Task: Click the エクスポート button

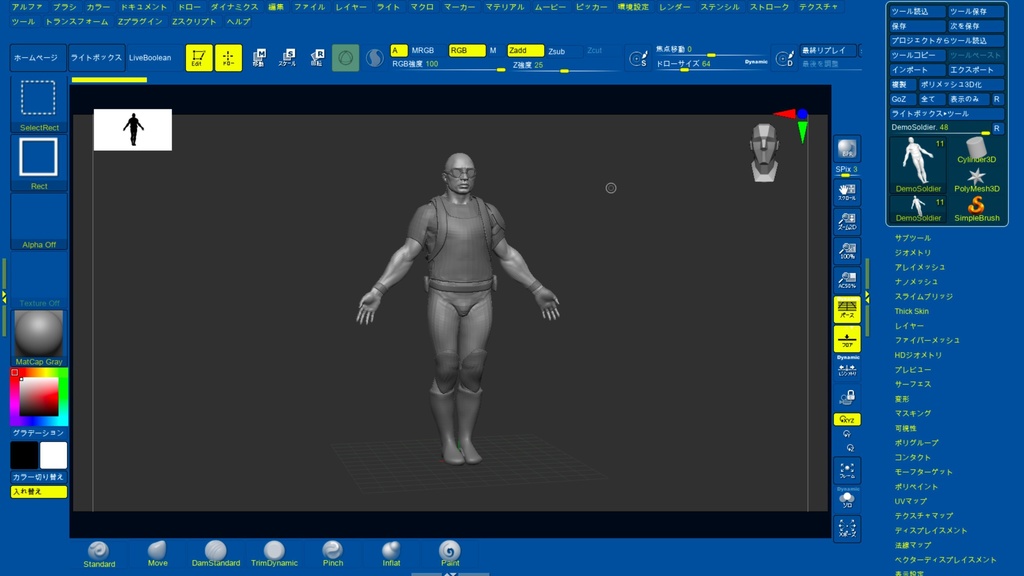Action: (x=976, y=70)
